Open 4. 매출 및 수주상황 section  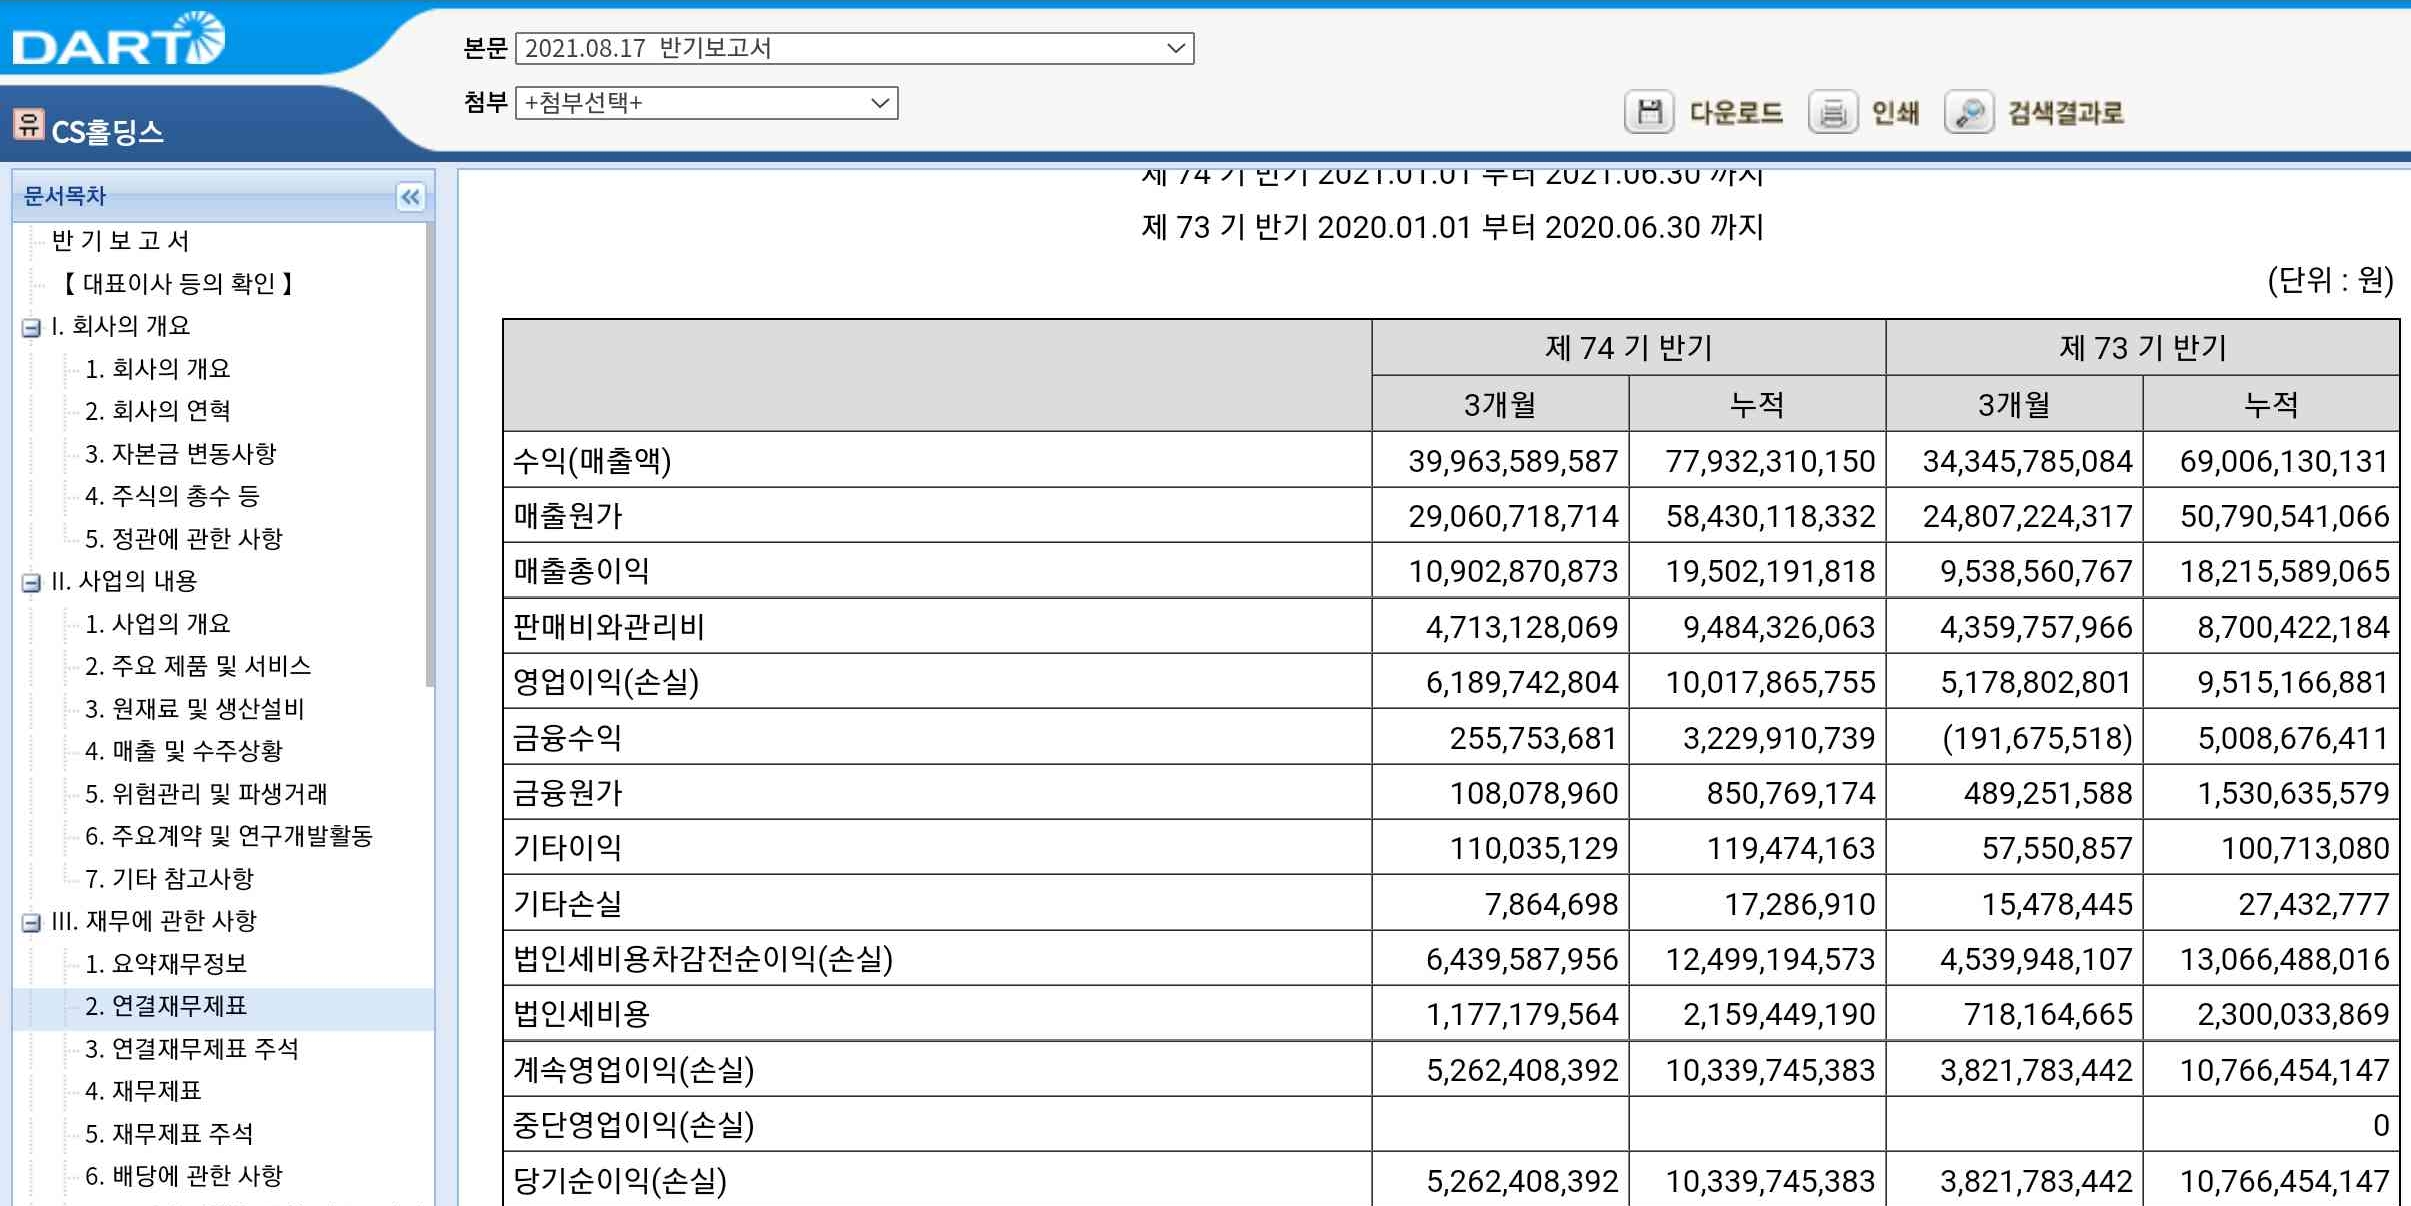coord(183,750)
